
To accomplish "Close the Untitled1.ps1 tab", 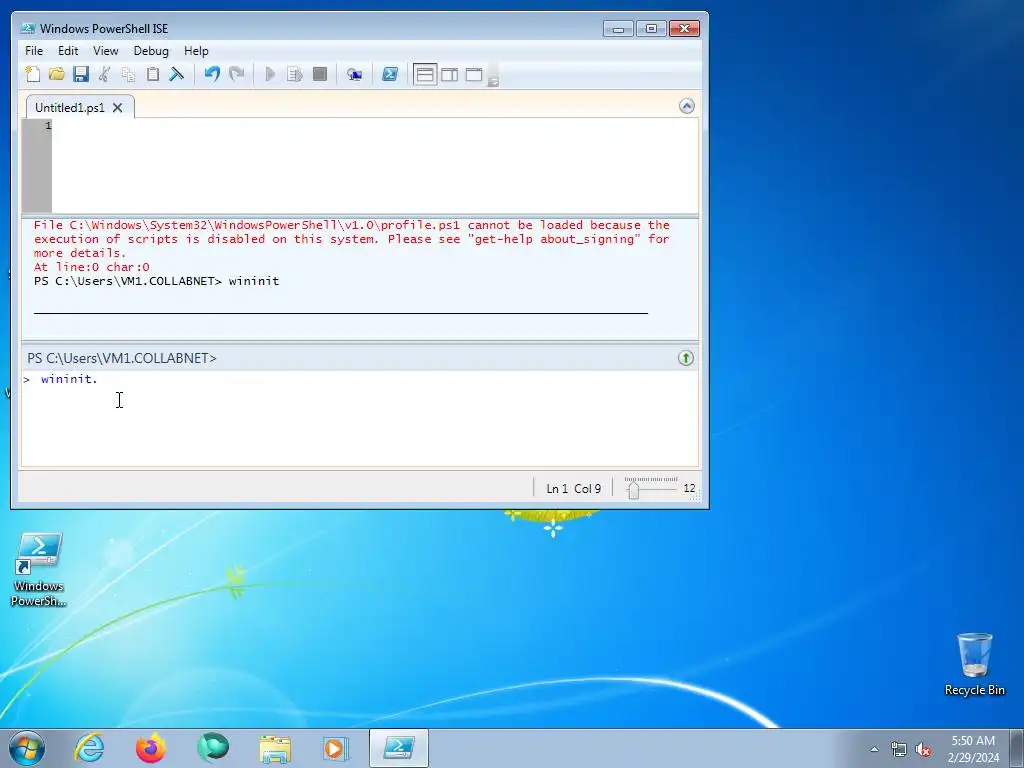I will coord(118,108).
